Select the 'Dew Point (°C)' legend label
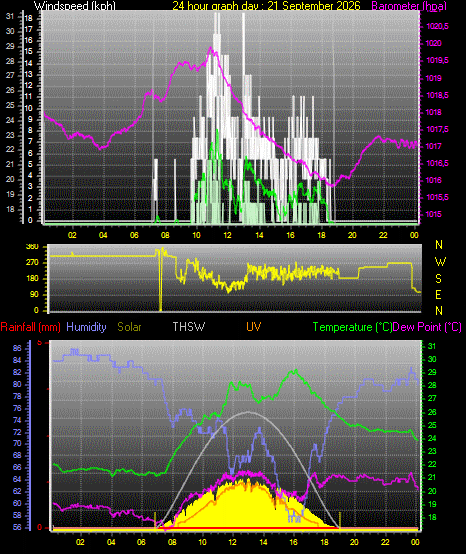Image resolution: width=466 pixels, height=554 pixels. click(427, 327)
